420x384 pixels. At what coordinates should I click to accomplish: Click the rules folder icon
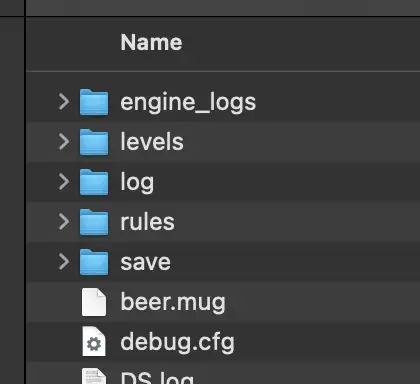pyautogui.click(x=94, y=222)
